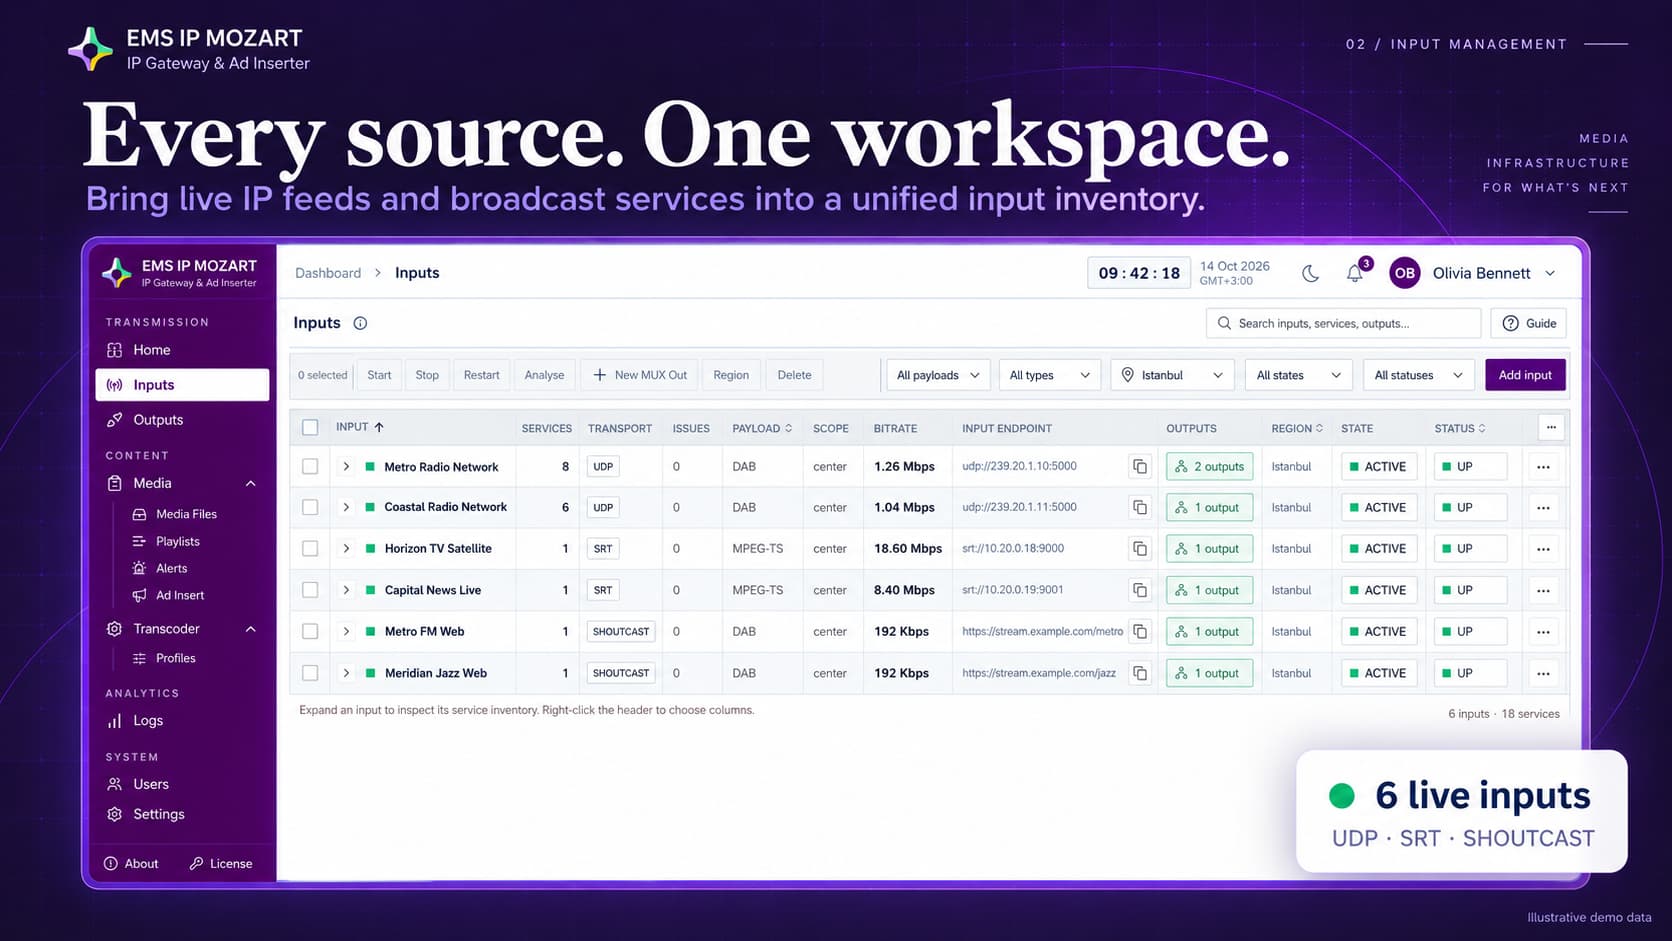Image resolution: width=1672 pixels, height=941 pixels.
Task: Check the Coastal Radio Network row
Action: (x=310, y=507)
